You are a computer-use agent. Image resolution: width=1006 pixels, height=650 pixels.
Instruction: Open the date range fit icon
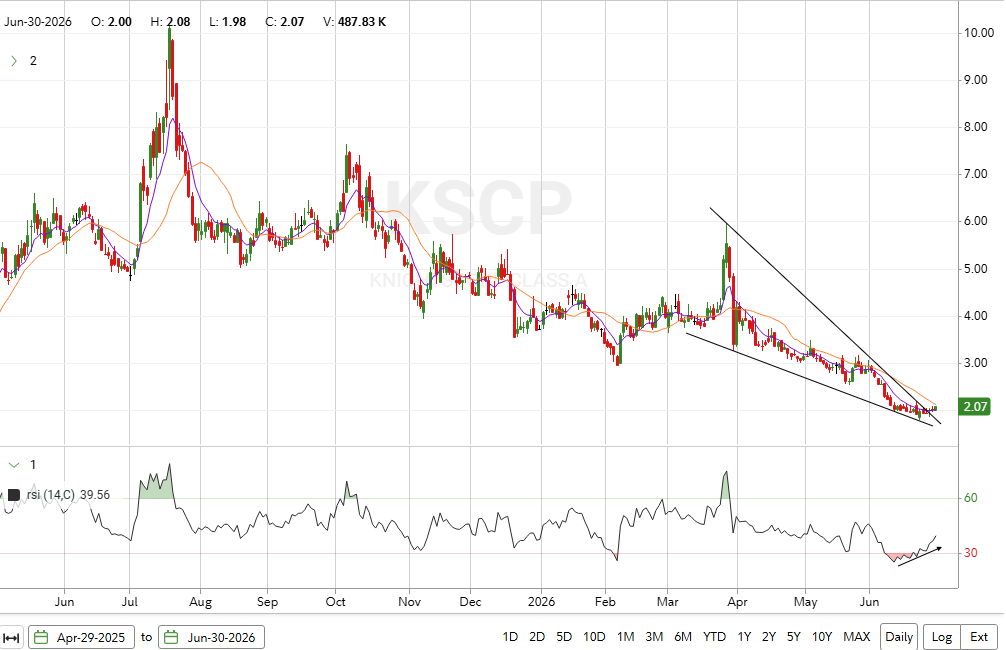pos(12,638)
